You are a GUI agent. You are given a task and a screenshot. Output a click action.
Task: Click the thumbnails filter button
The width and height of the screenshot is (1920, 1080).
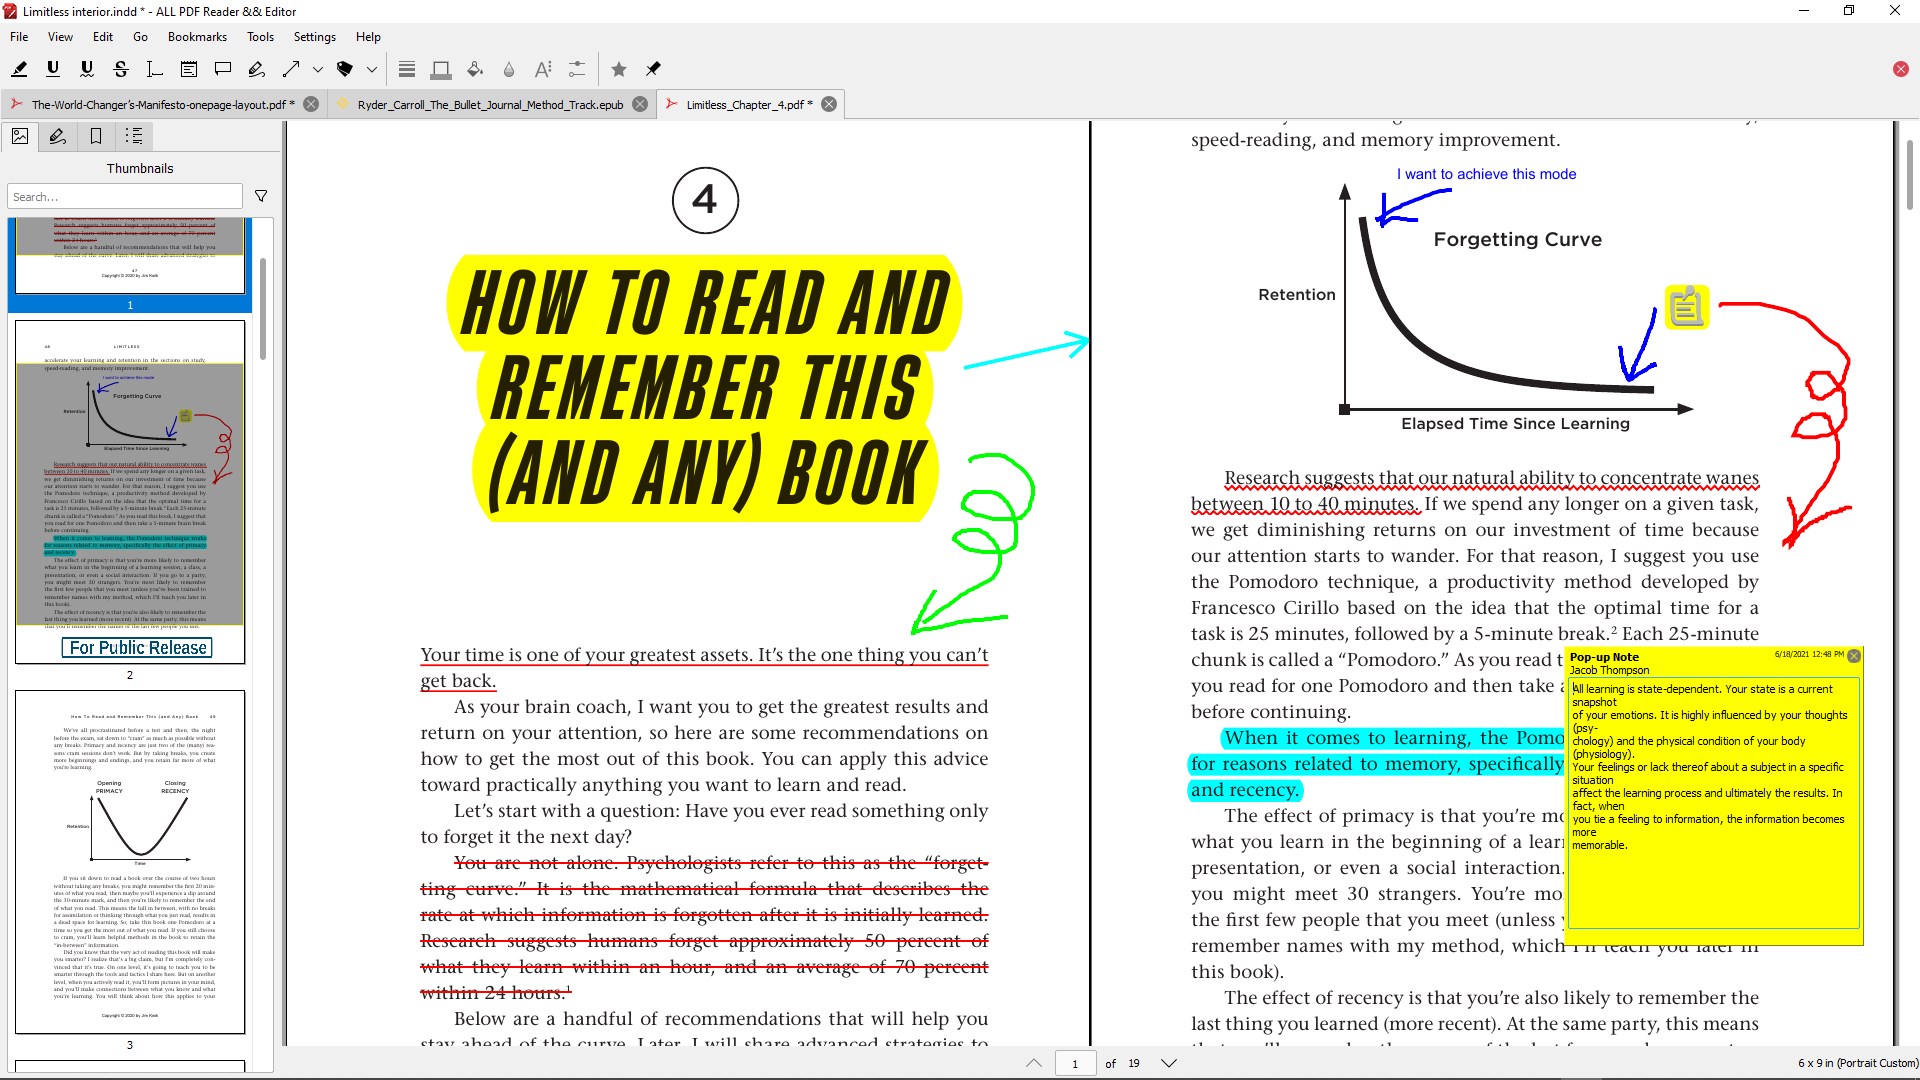[x=261, y=196]
